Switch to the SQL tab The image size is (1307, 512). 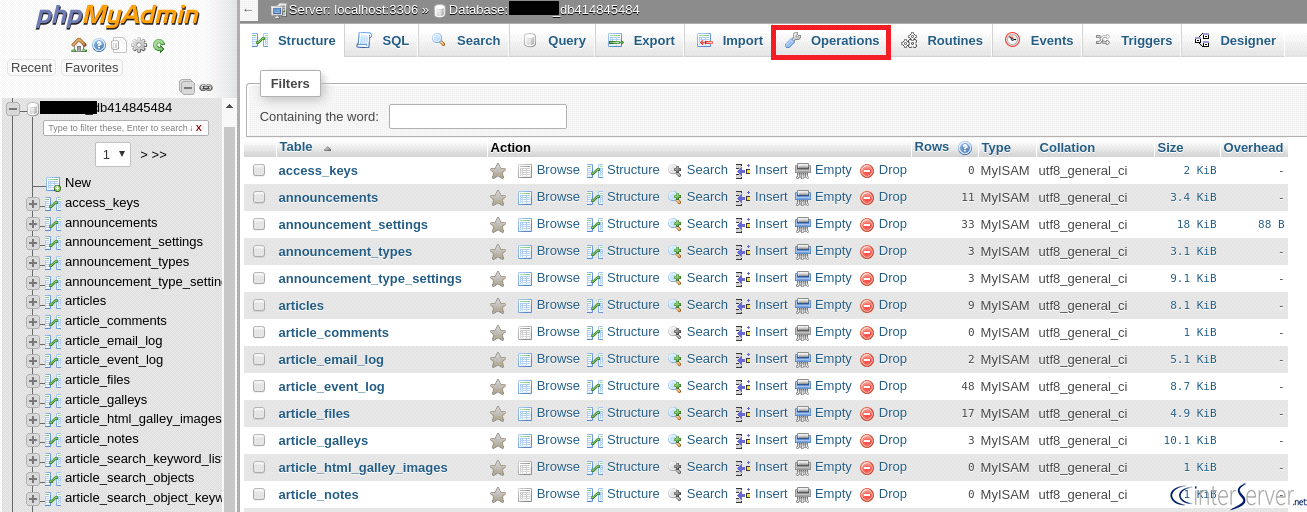[x=383, y=41]
